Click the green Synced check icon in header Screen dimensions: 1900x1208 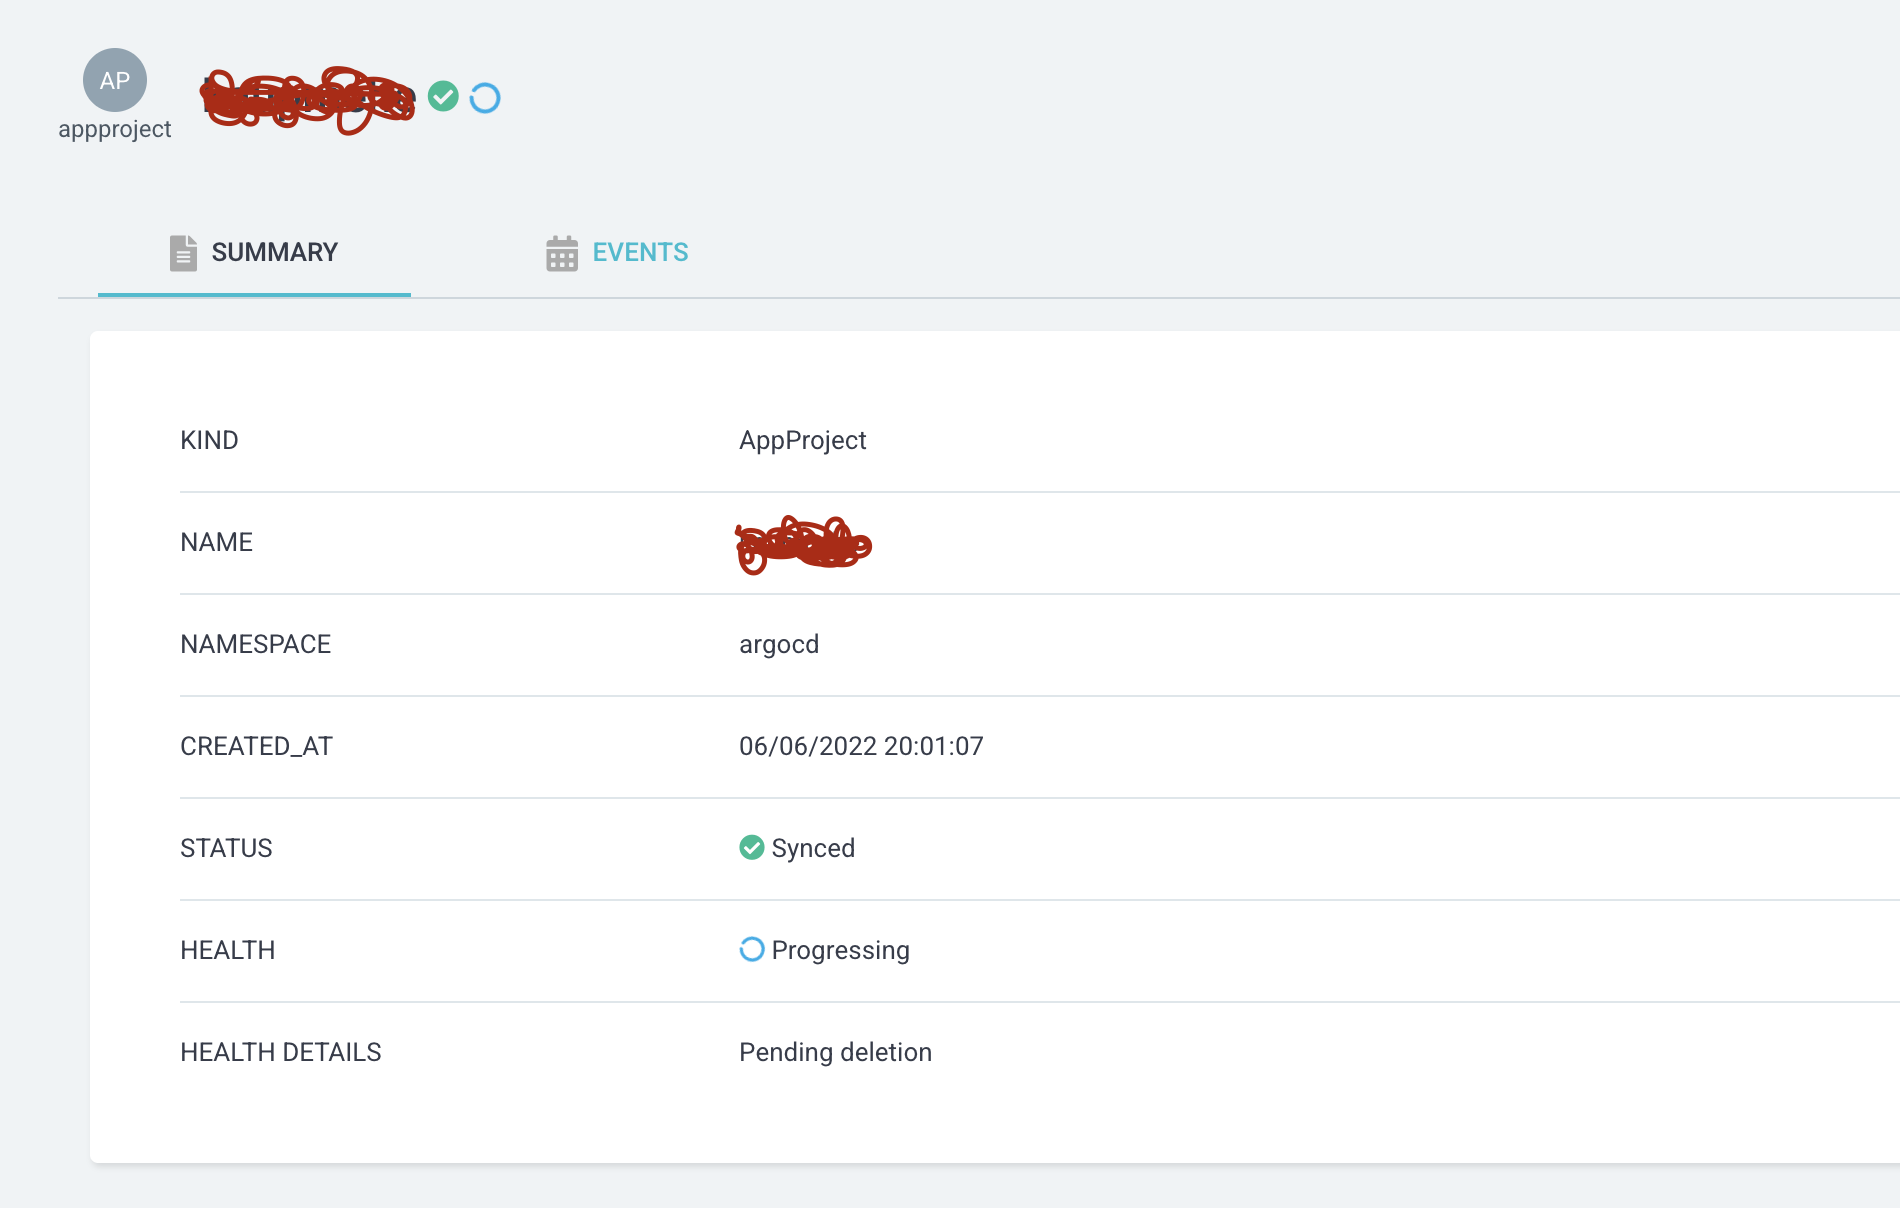click(443, 96)
